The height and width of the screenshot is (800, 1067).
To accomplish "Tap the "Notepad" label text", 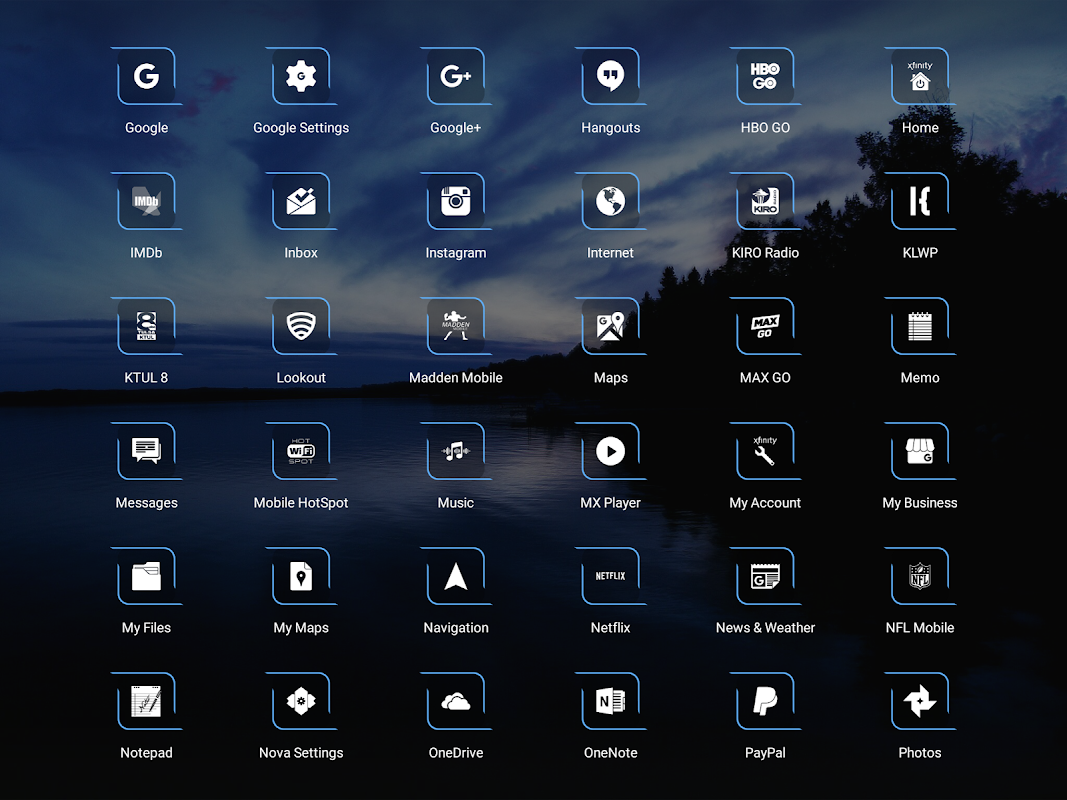I will tap(146, 753).
